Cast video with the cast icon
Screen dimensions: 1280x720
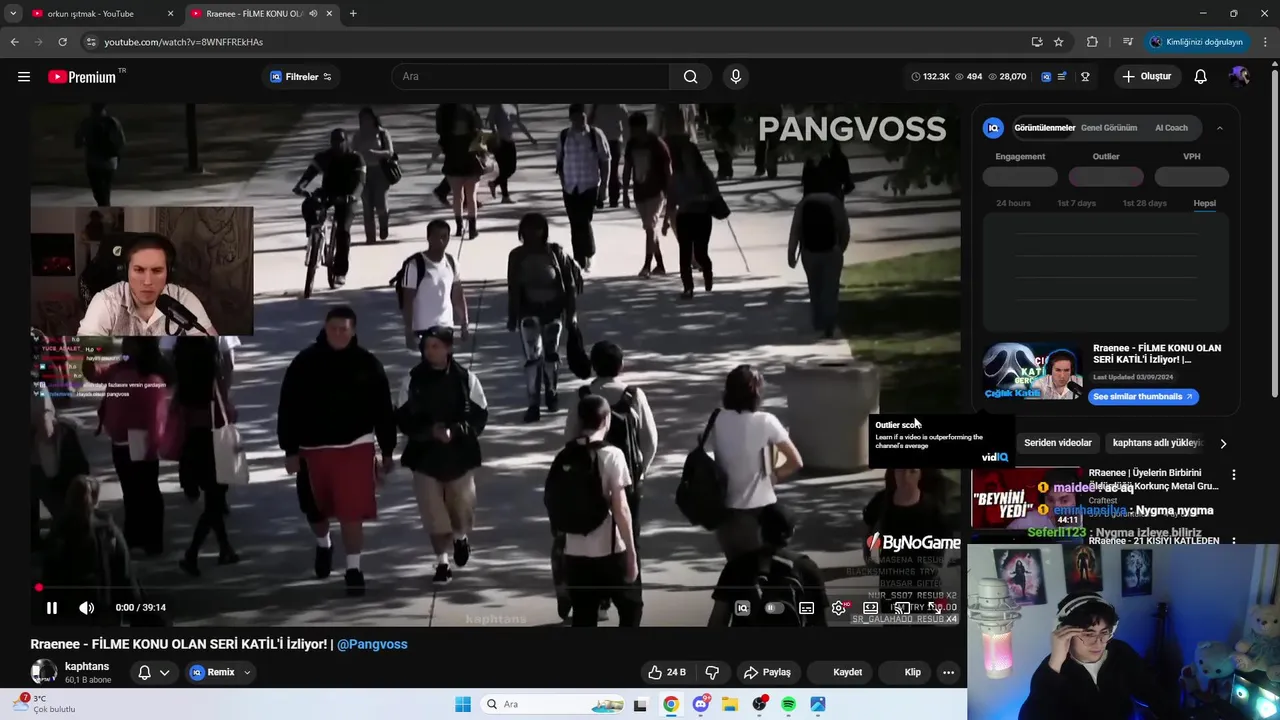point(902,607)
